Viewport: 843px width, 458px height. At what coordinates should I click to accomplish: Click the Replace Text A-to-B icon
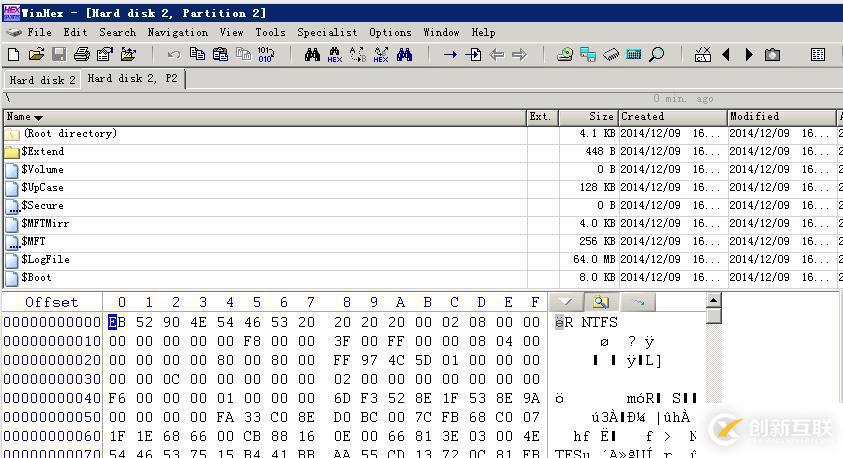click(x=358, y=54)
